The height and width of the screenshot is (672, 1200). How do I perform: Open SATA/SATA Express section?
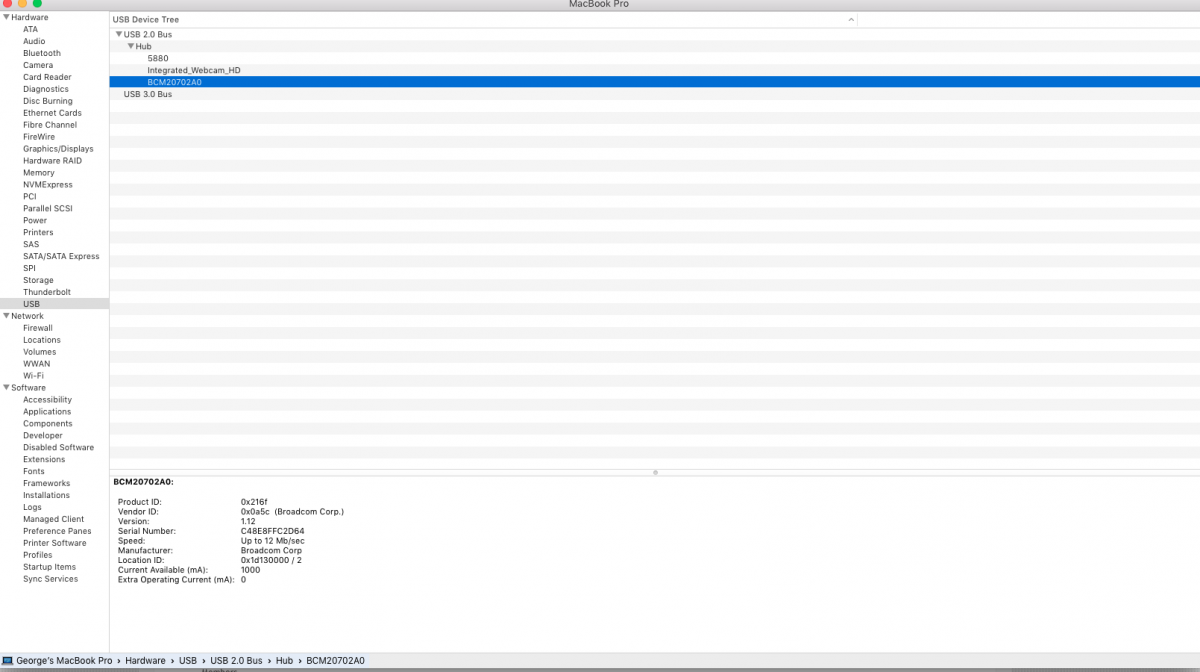(61, 257)
